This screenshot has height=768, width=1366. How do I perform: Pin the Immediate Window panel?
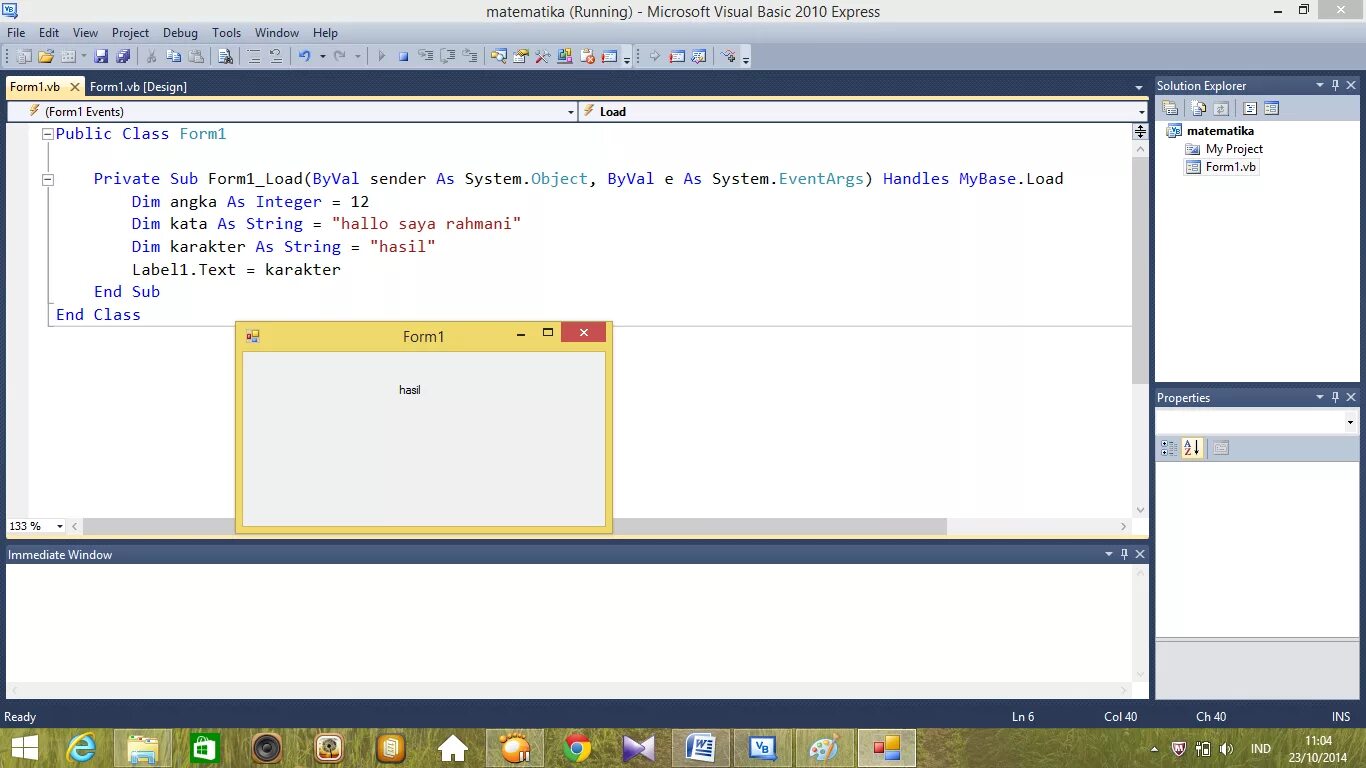pos(1124,554)
